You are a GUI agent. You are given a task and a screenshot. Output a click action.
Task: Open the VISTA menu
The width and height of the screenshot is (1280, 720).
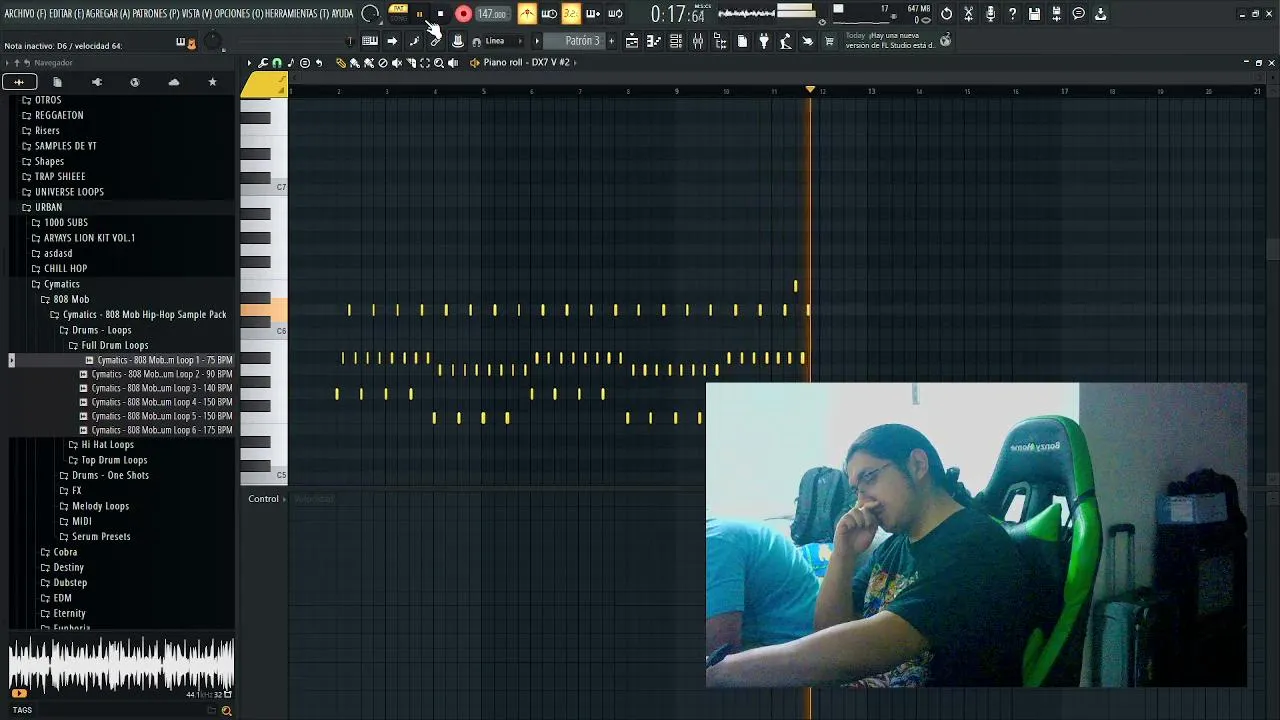(x=197, y=14)
